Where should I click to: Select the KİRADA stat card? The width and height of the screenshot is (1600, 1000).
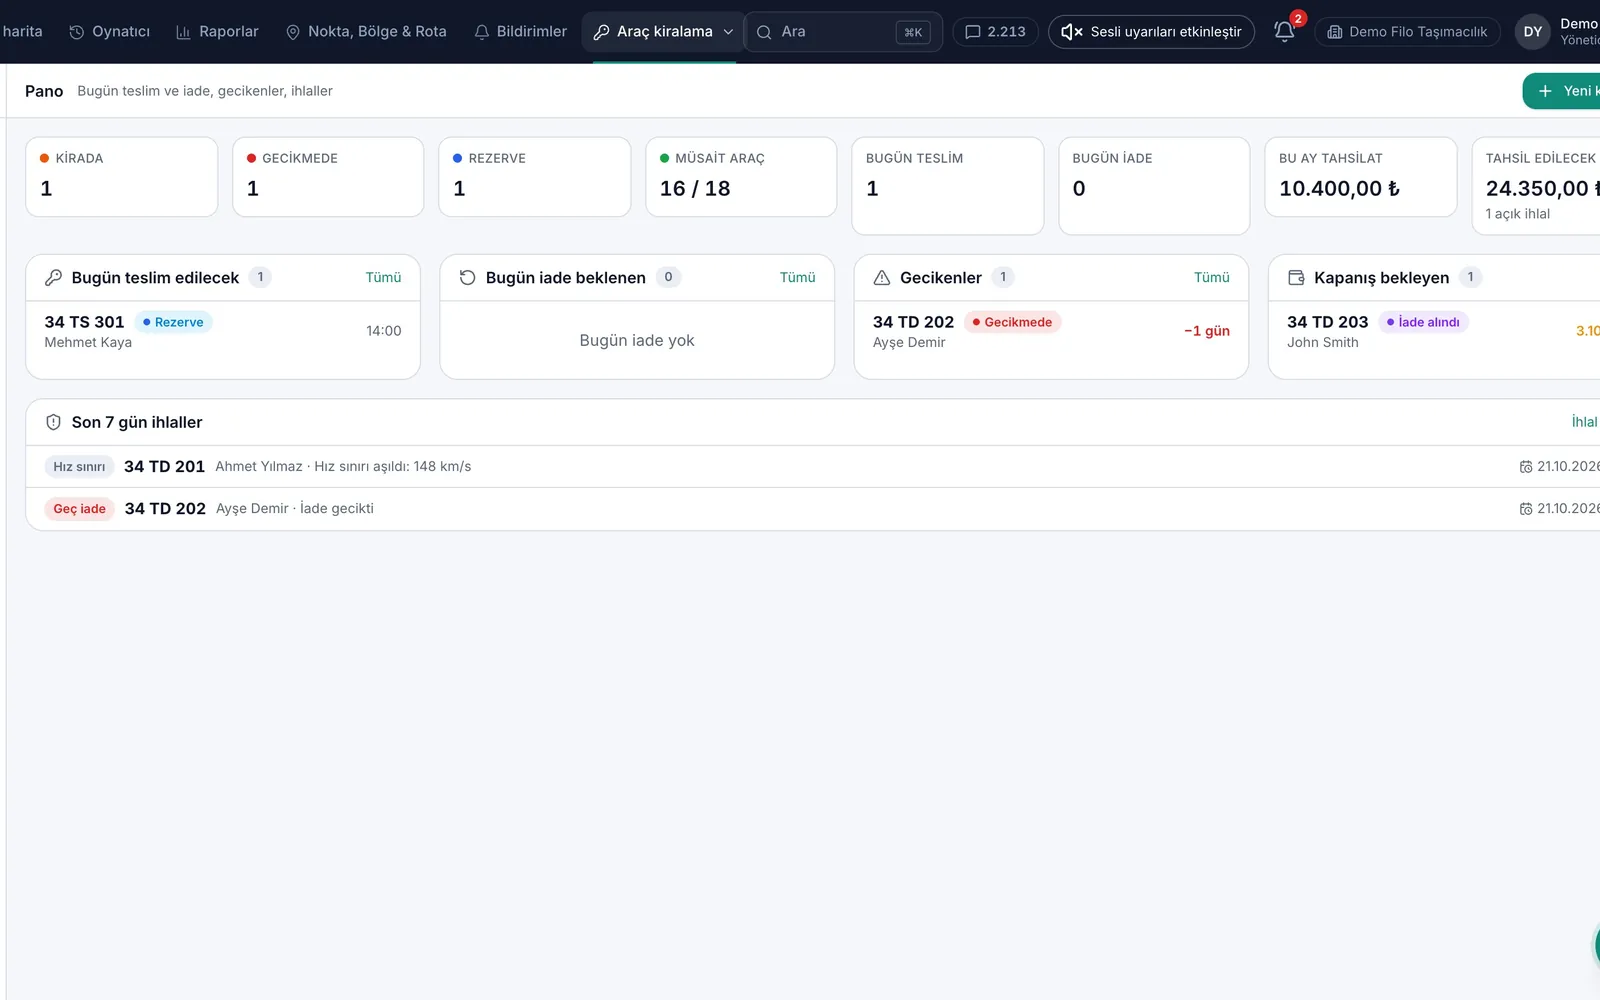122,177
